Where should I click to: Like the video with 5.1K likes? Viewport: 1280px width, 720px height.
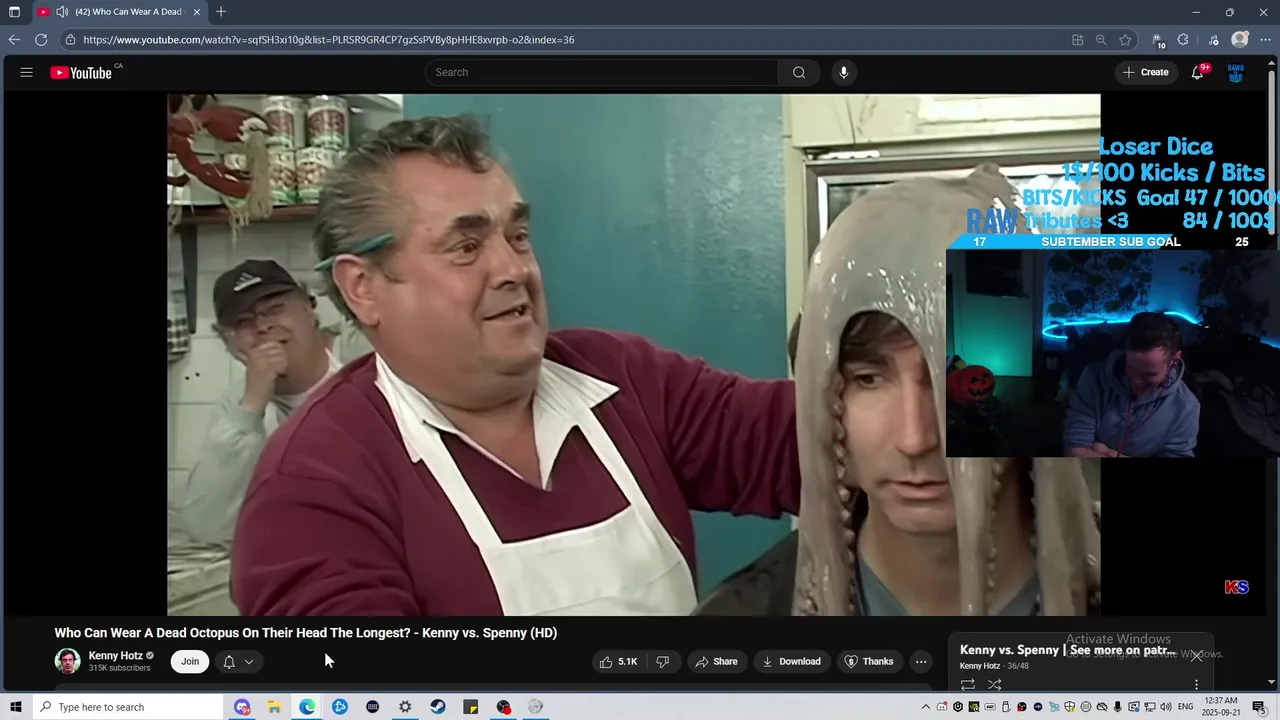[x=618, y=661]
